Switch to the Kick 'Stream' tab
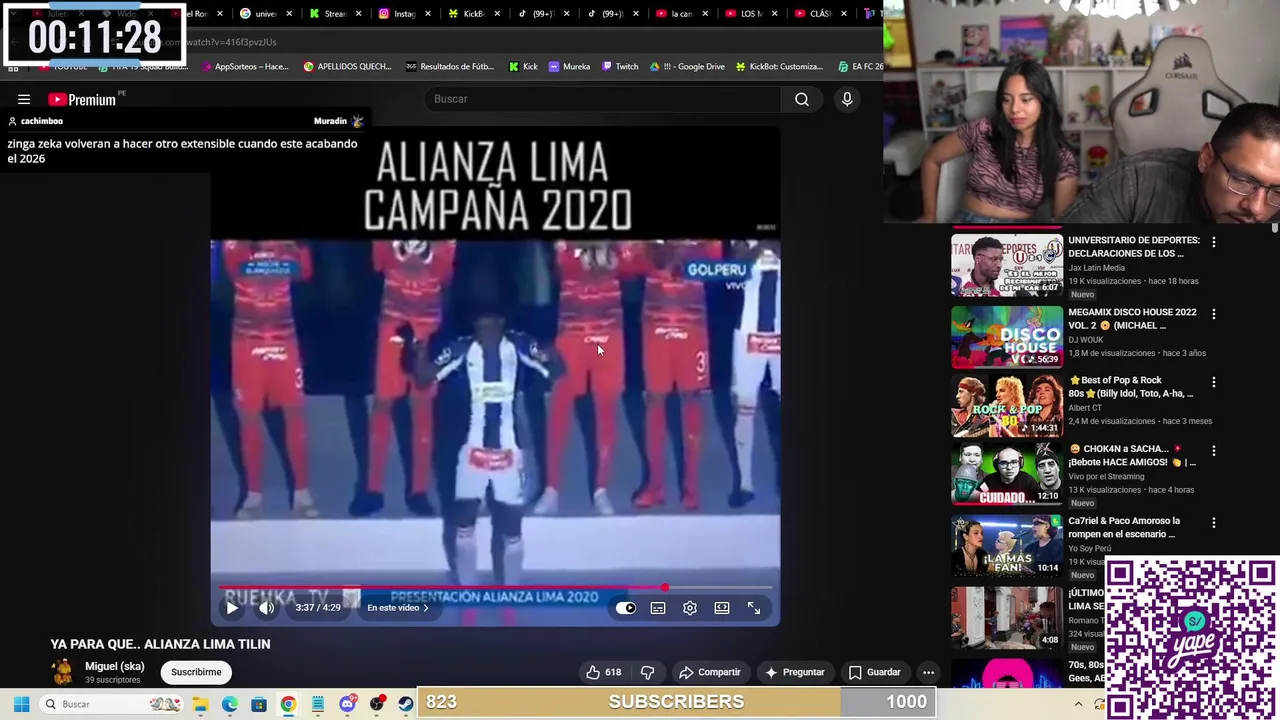1280x720 pixels. (x=334, y=14)
